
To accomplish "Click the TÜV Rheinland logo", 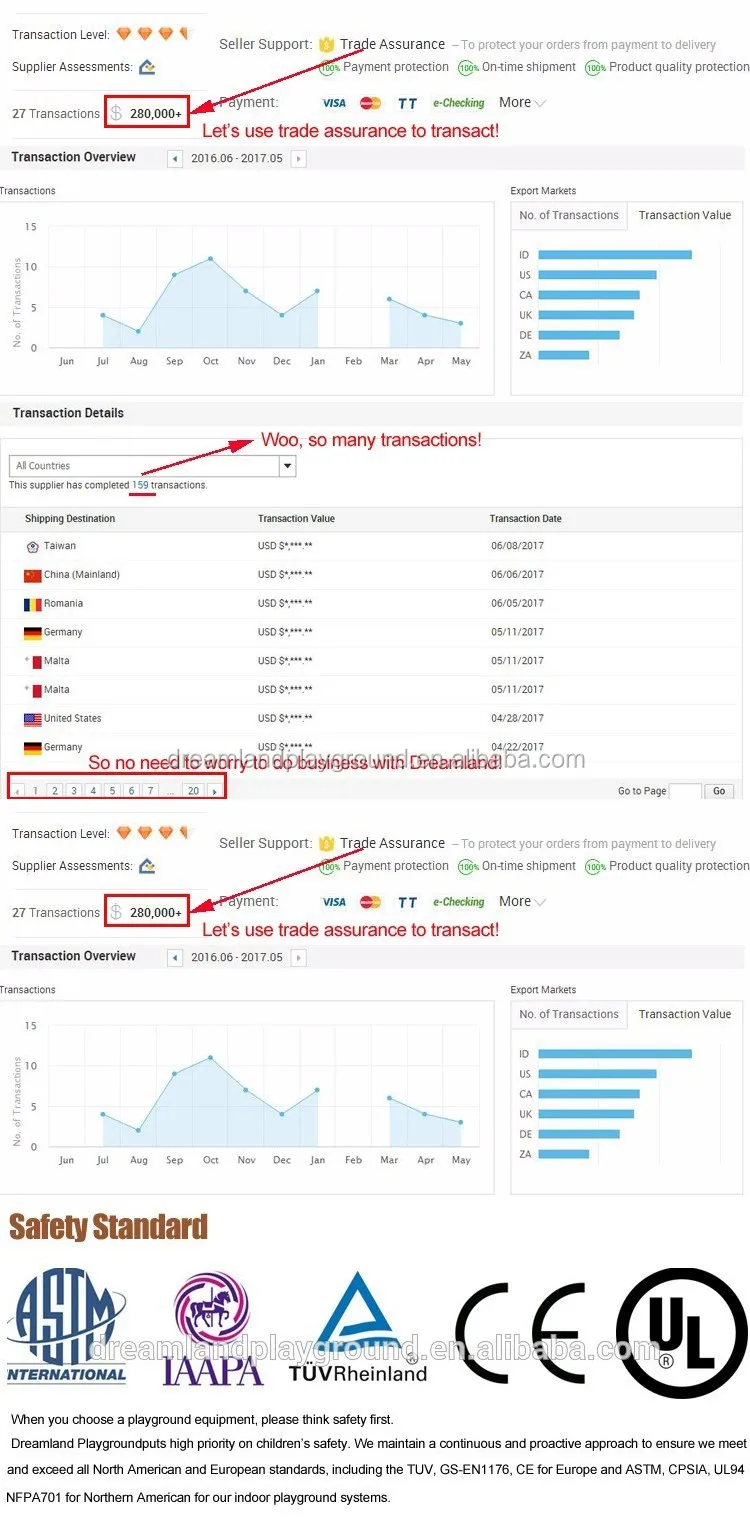I will coord(358,1327).
